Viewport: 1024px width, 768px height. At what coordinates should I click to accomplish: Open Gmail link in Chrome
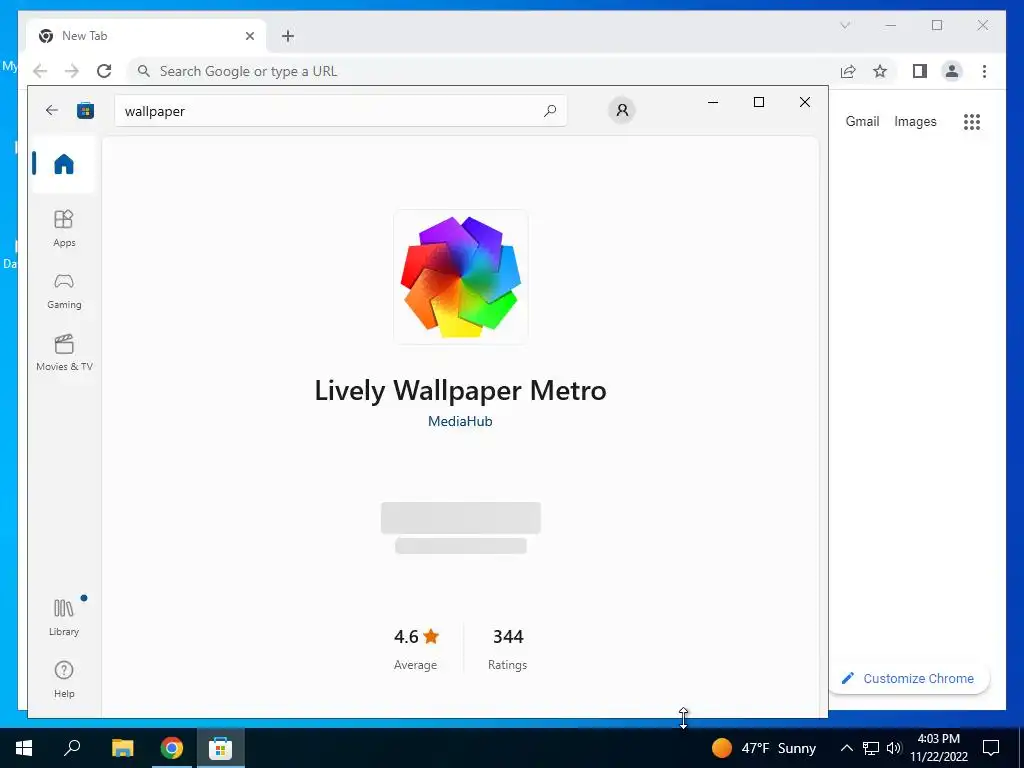coord(862,121)
